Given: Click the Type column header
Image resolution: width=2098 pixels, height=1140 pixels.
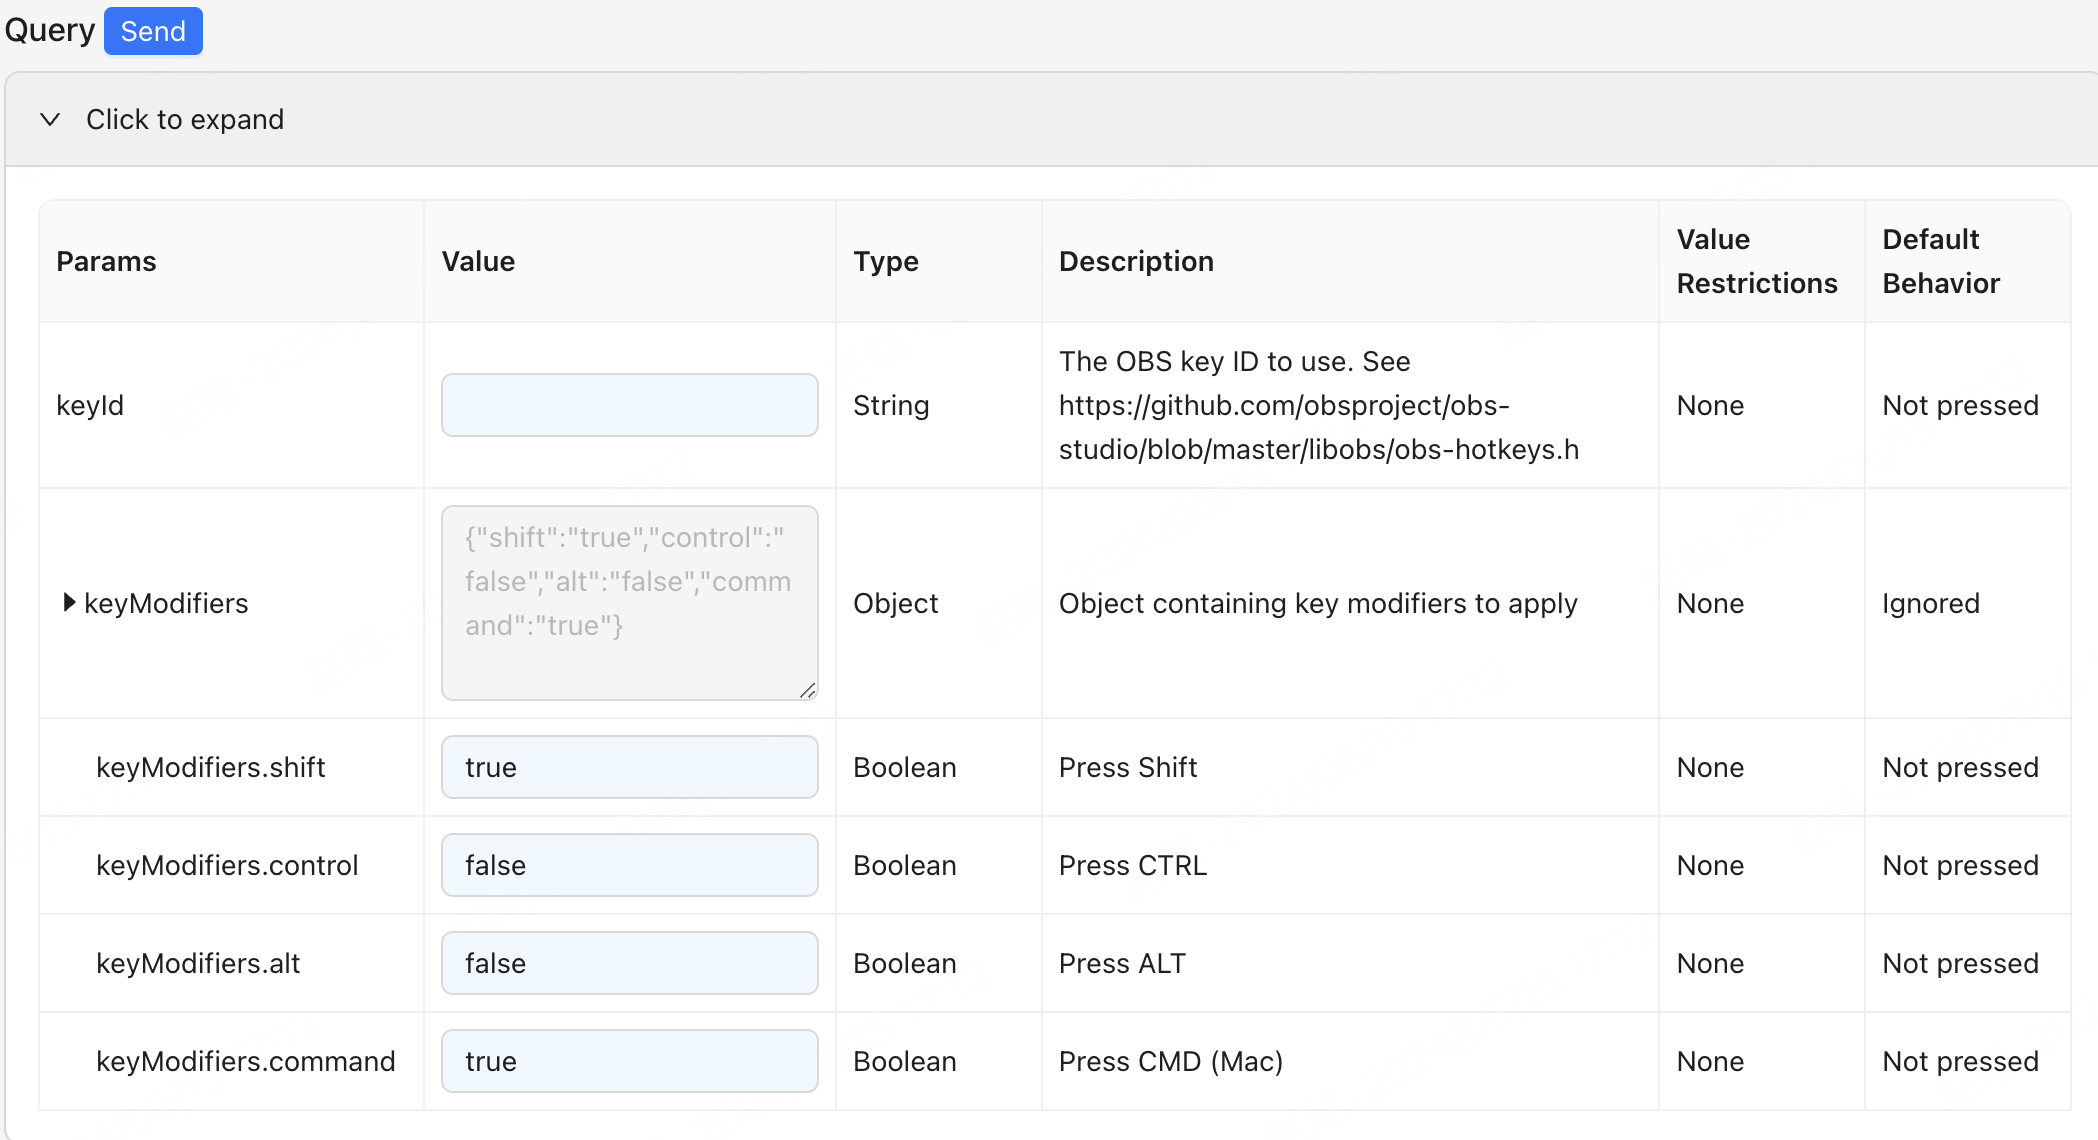Looking at the screenshot, I should 885,261.
